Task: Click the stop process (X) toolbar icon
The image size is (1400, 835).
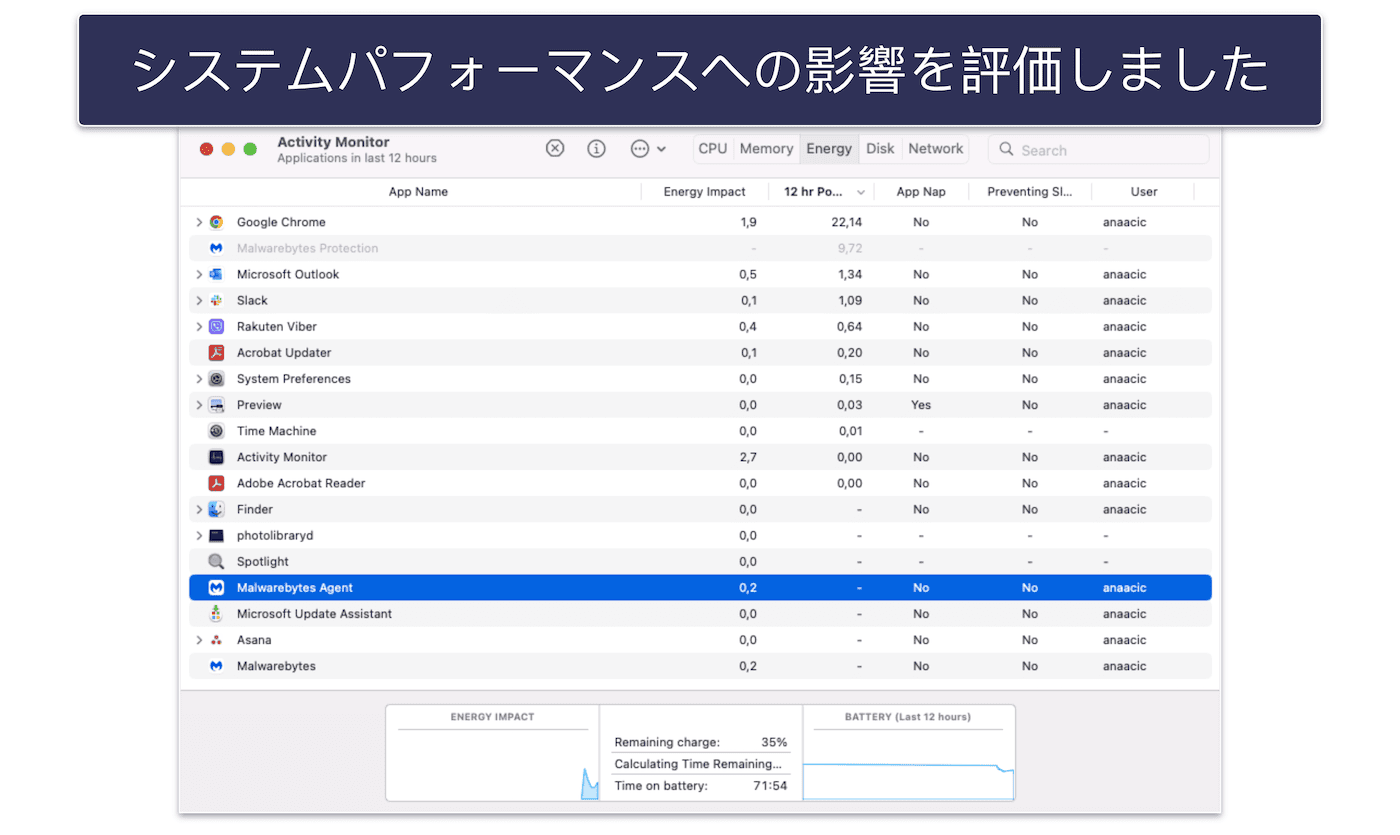Action: click(x=555, y=149)
